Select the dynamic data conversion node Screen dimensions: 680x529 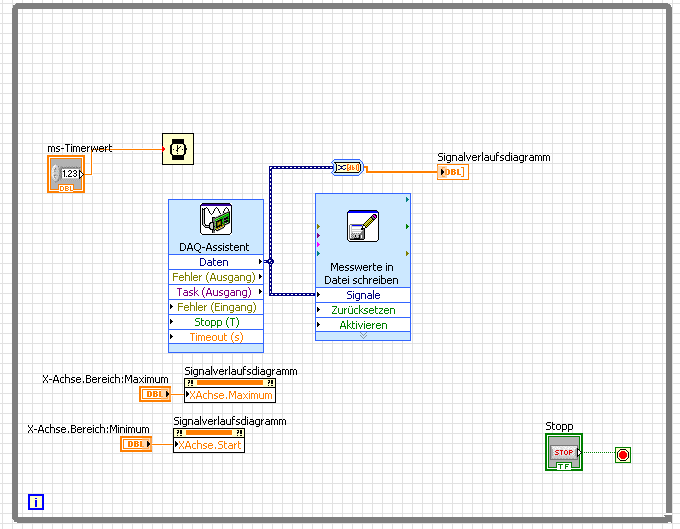347,167
